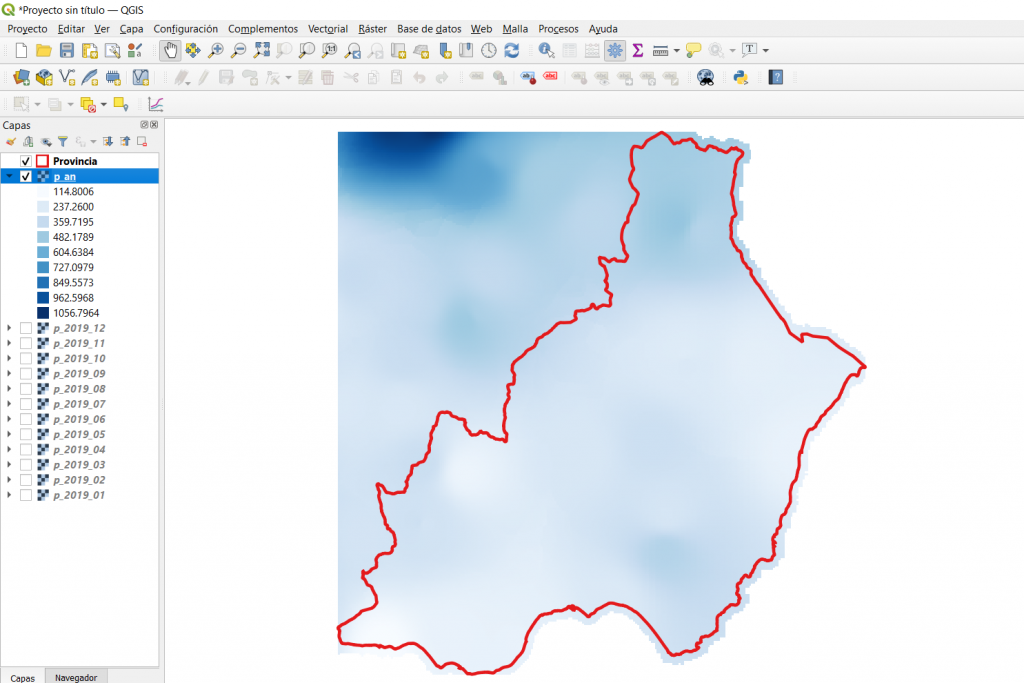Open the processing Toolbox gear icon
1024x683 pixels.
point(615,50)
